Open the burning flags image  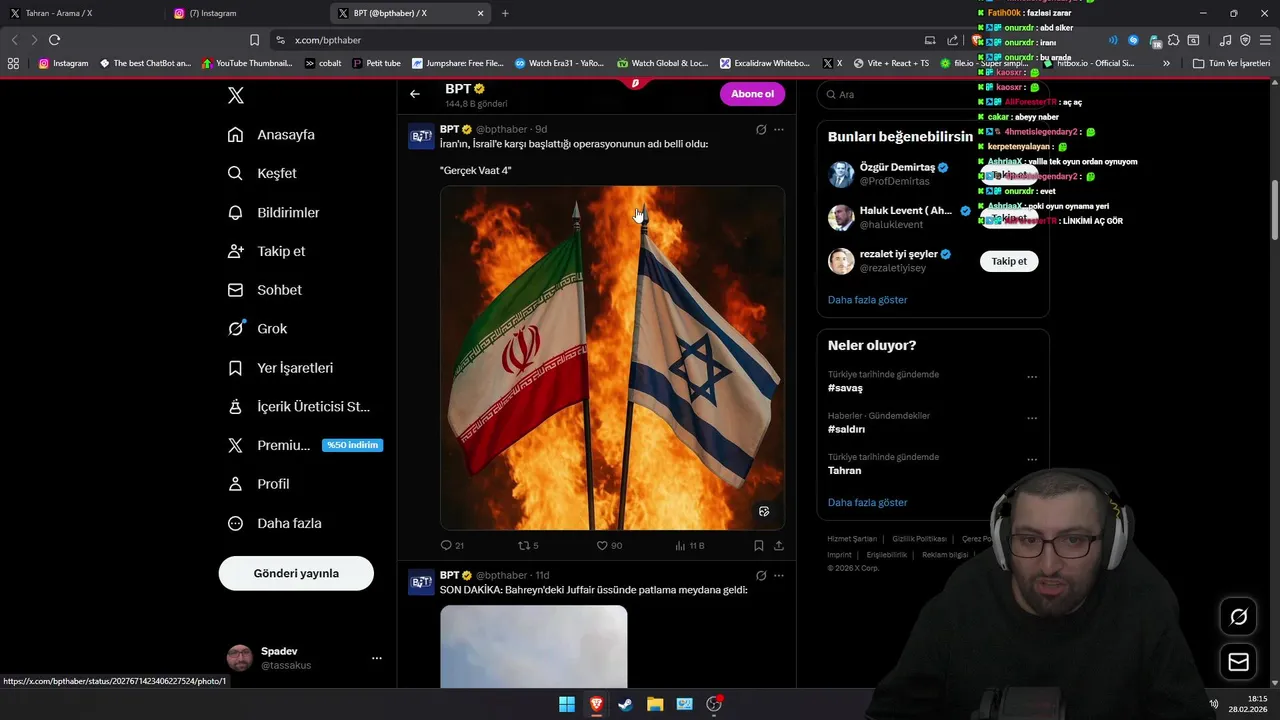pyautogui.click(x=612, y=357)
